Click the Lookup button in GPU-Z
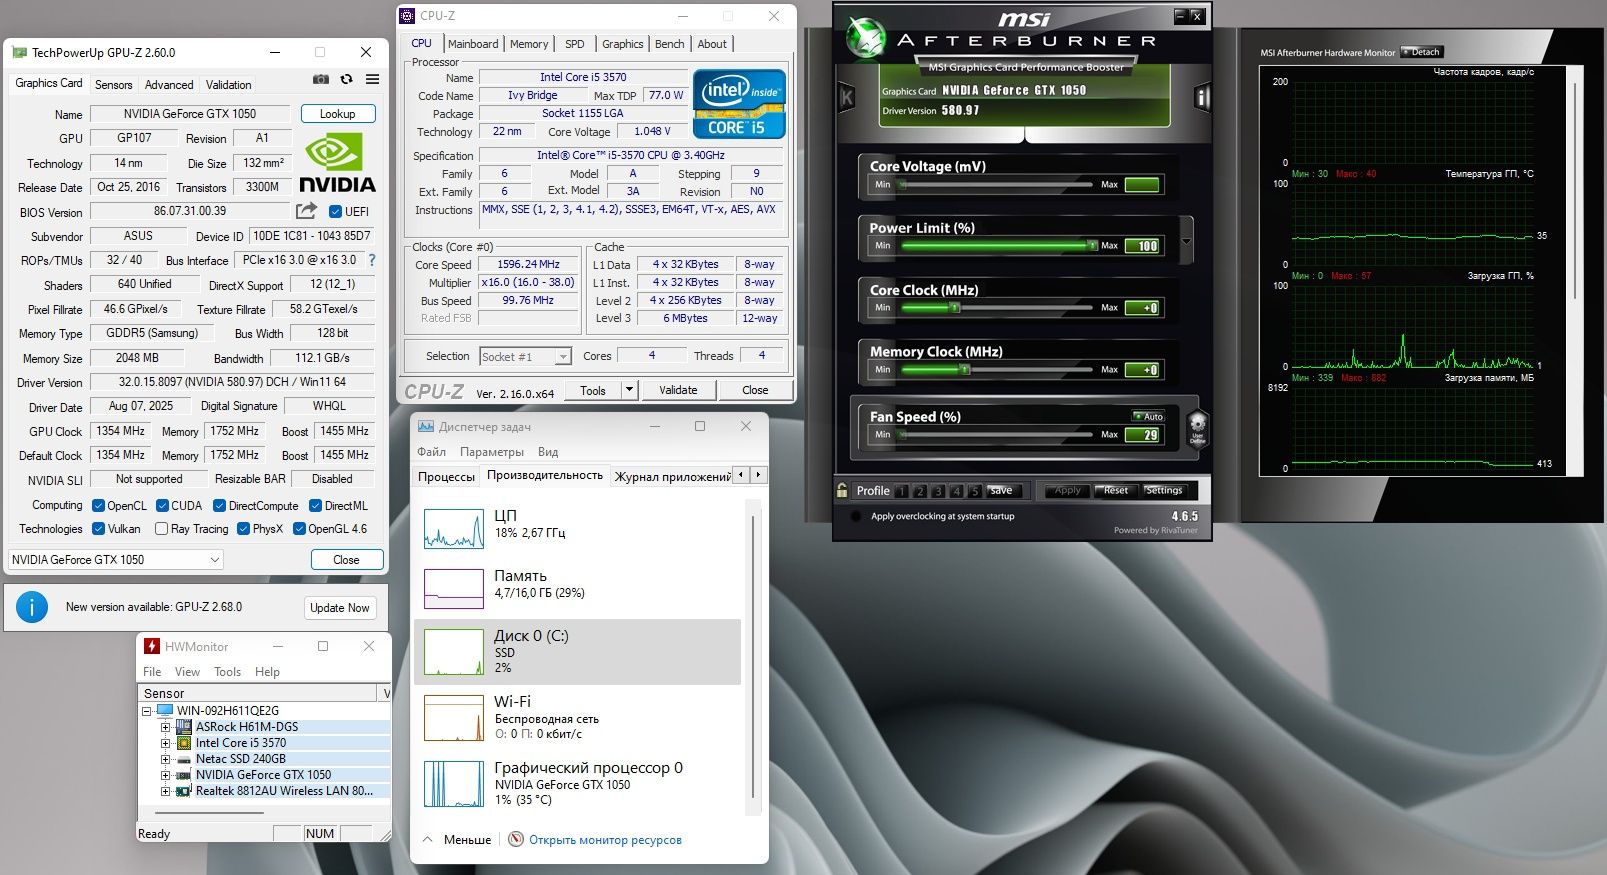 click(338, 114)
